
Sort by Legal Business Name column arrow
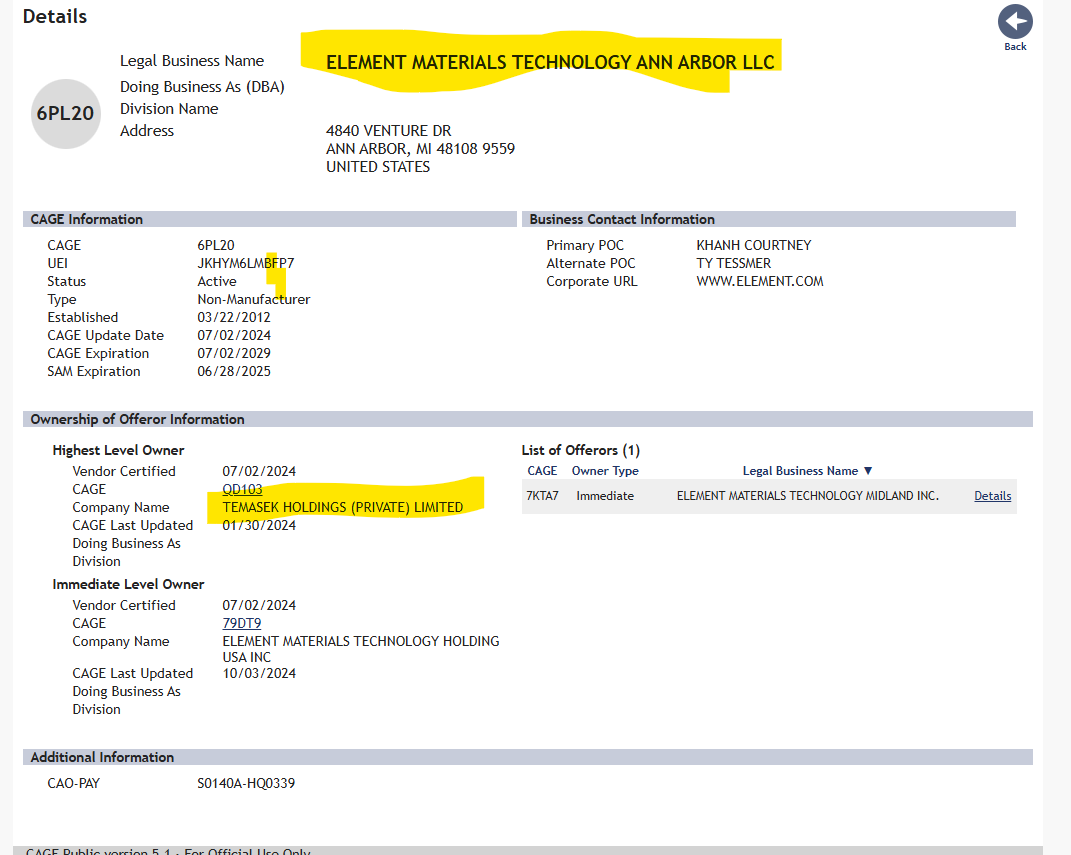[868, 471]
